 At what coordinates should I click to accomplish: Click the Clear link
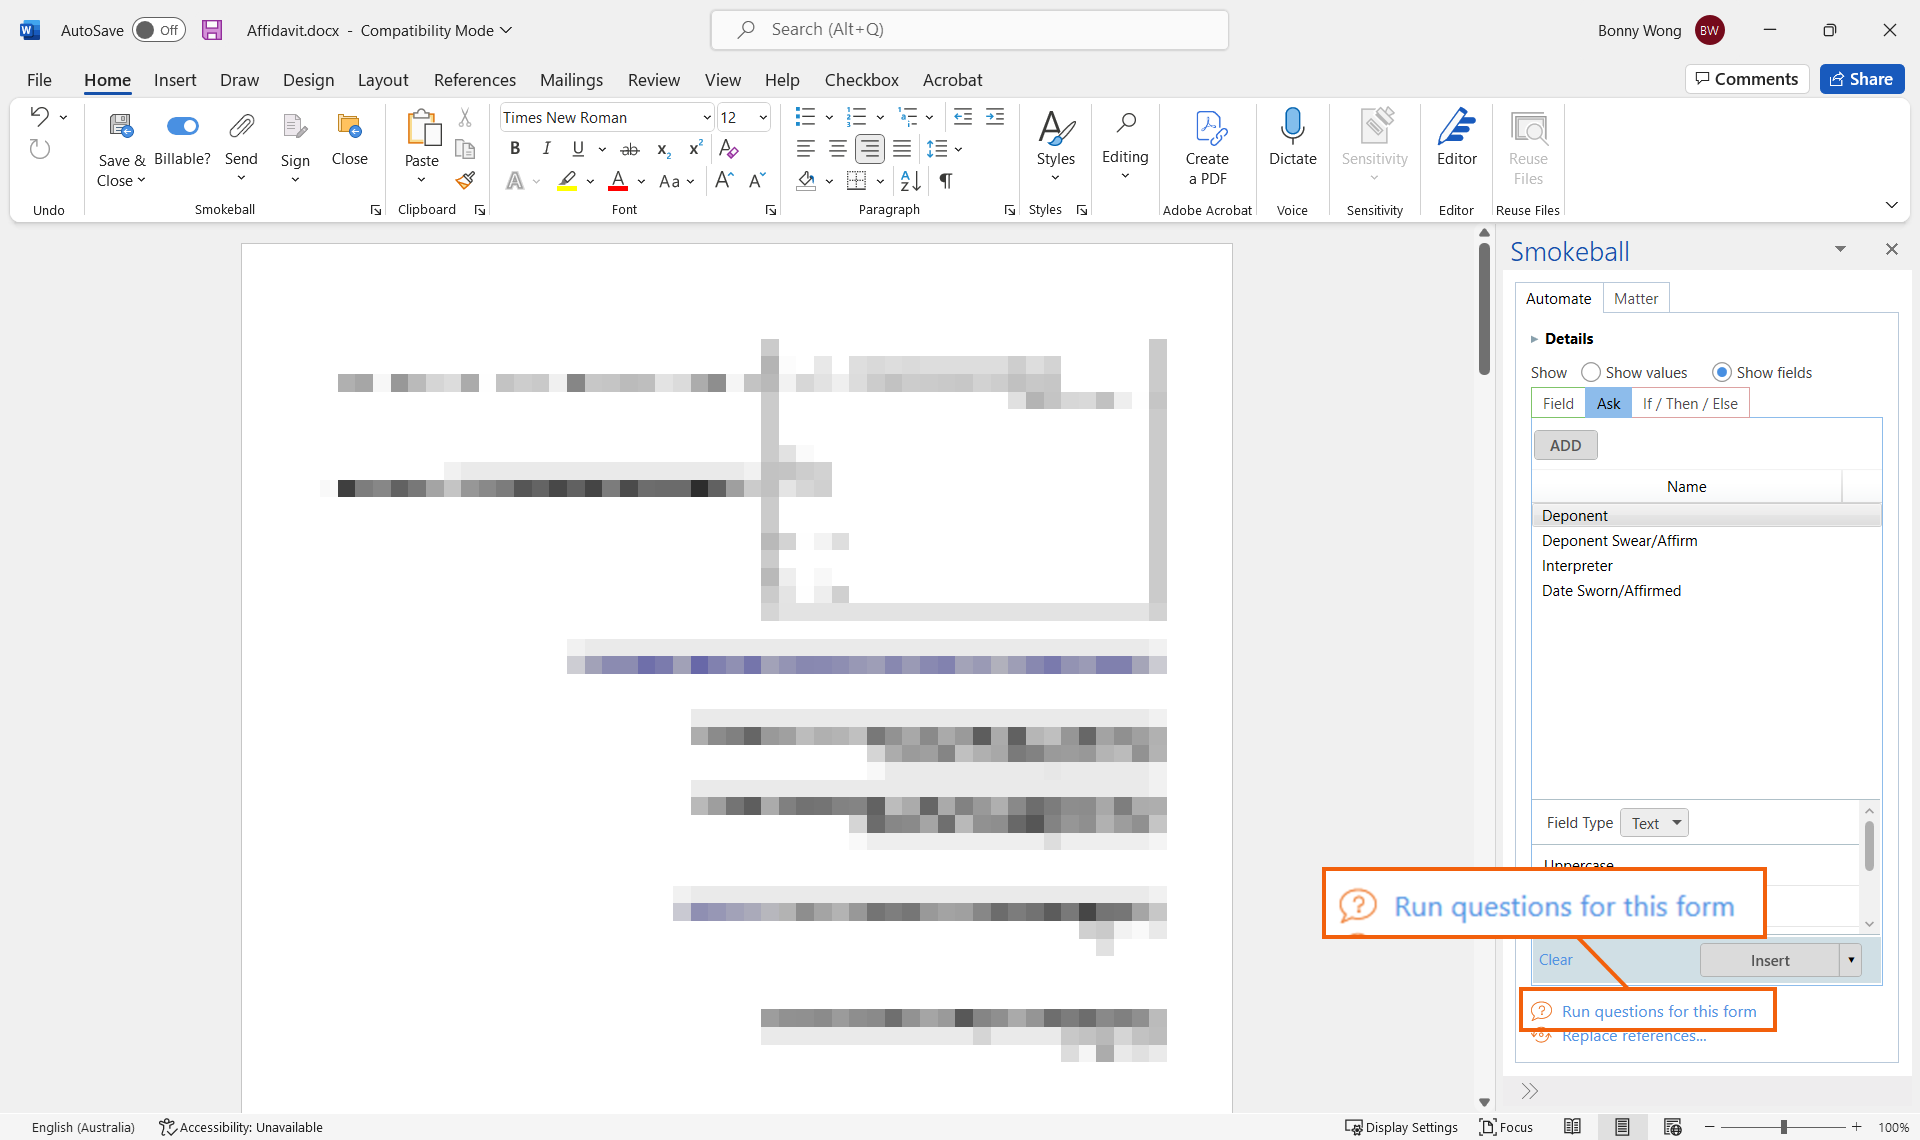click(1555, 960)
